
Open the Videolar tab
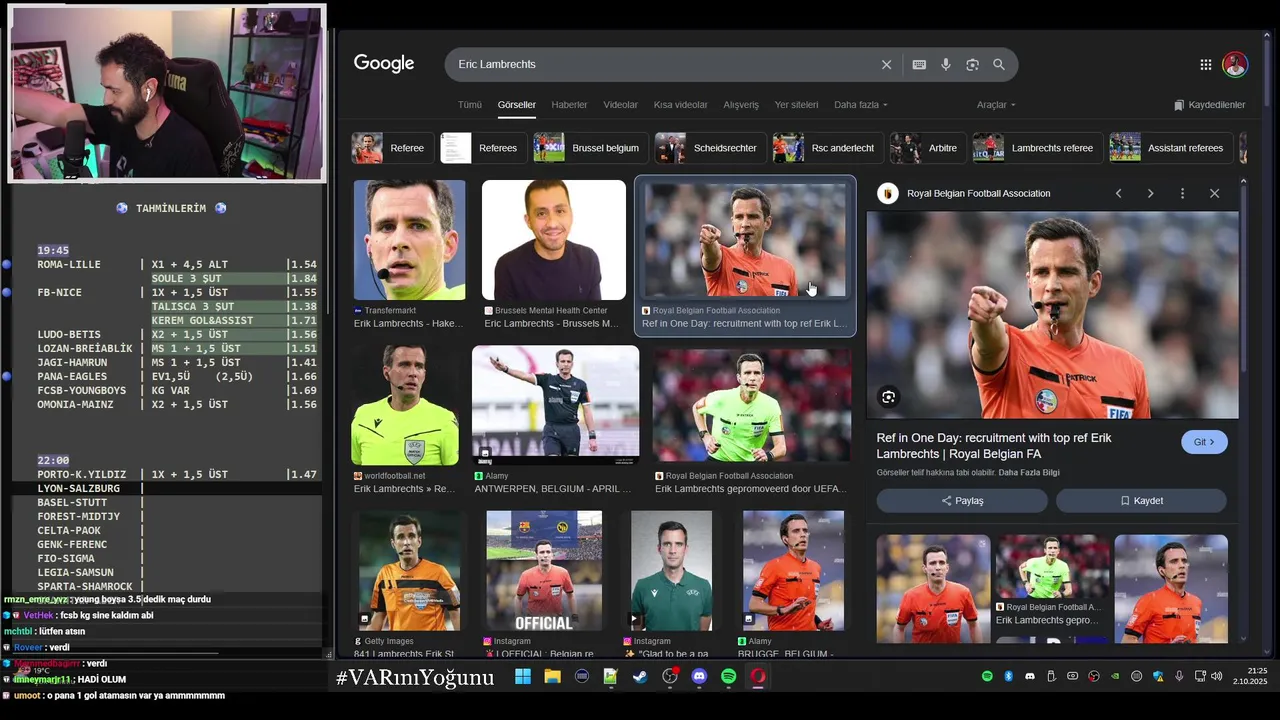[x=620, y=105]
